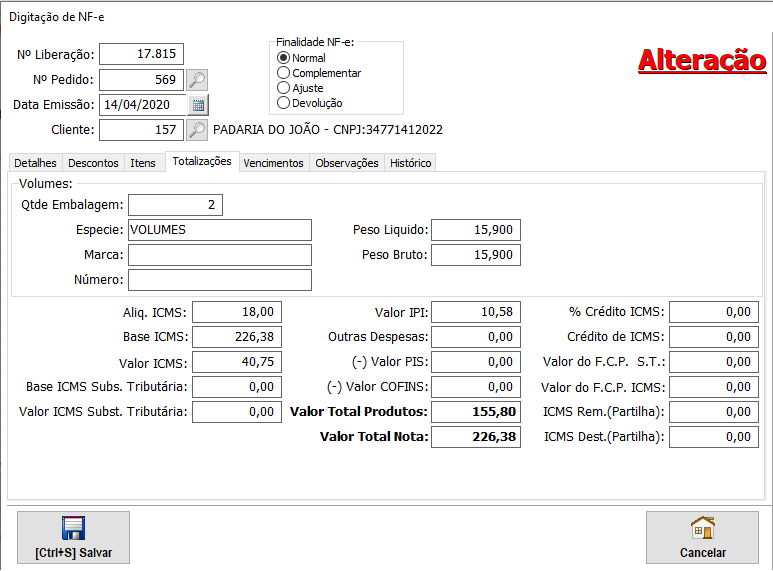This screenshot has width=773, height=571.
Task: Click the empty Marca text field
Action: [219, 255]
